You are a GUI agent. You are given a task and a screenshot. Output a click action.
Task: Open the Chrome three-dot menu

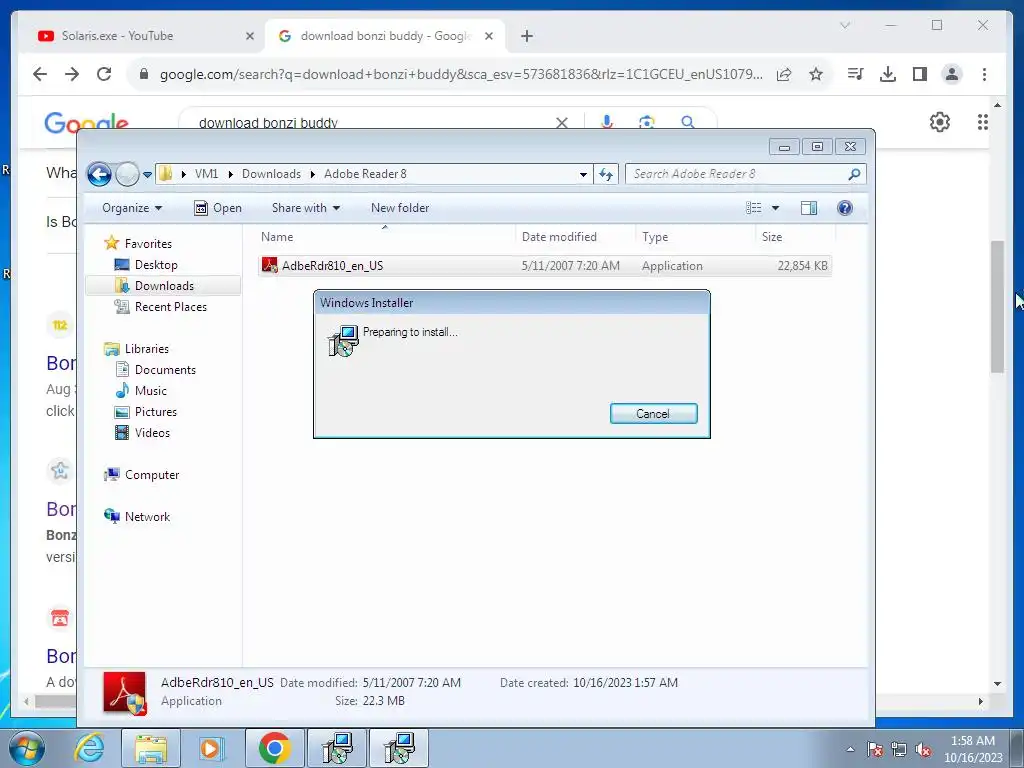[984, 74]
